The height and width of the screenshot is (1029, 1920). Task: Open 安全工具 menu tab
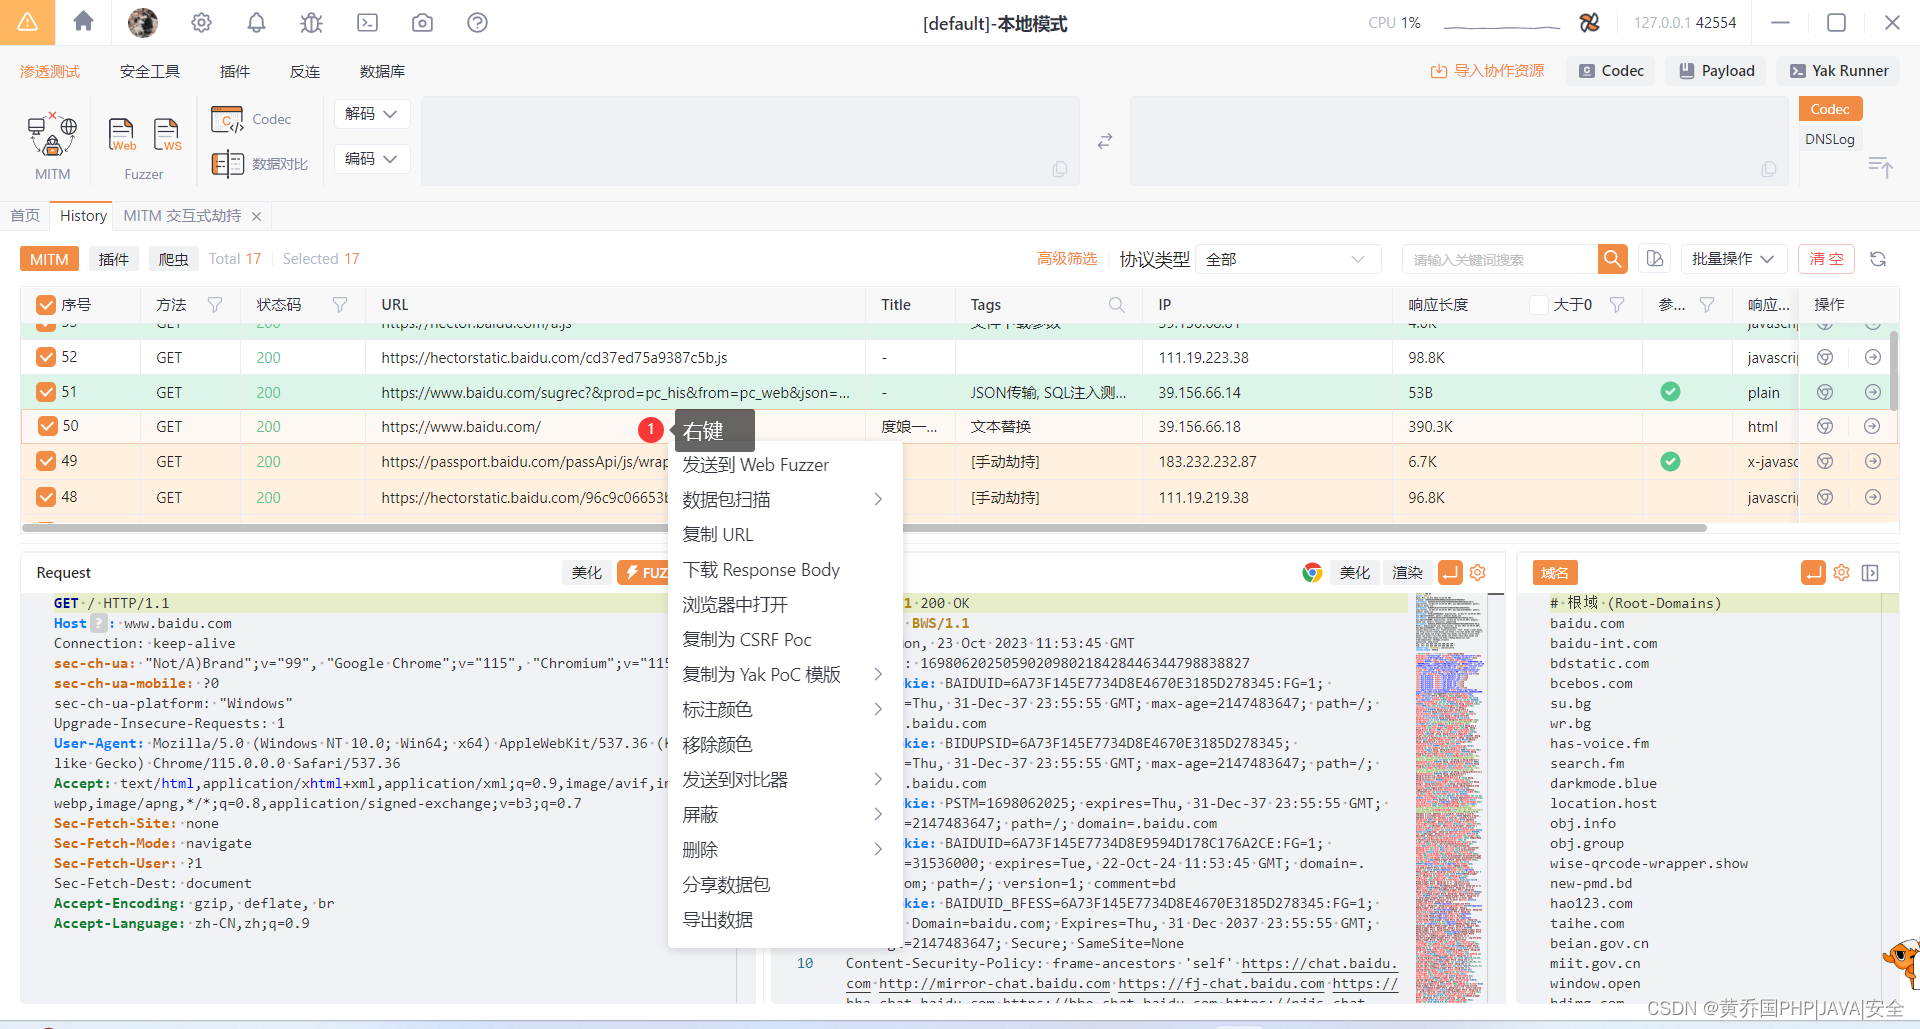150,71
